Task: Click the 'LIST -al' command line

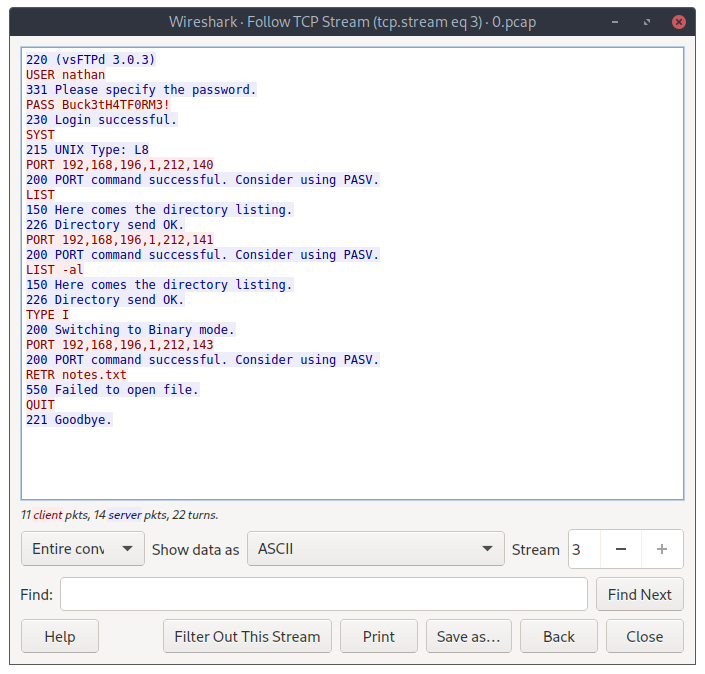Action: (55, 270)
